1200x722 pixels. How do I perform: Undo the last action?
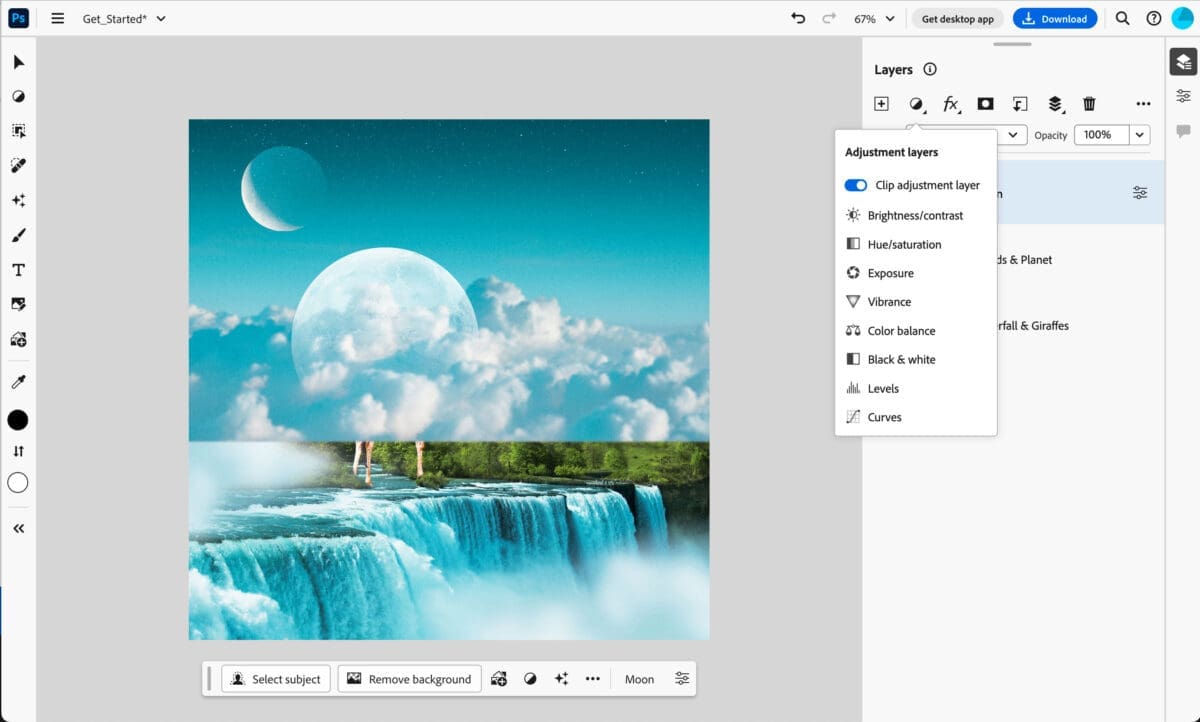coord(797,18)
